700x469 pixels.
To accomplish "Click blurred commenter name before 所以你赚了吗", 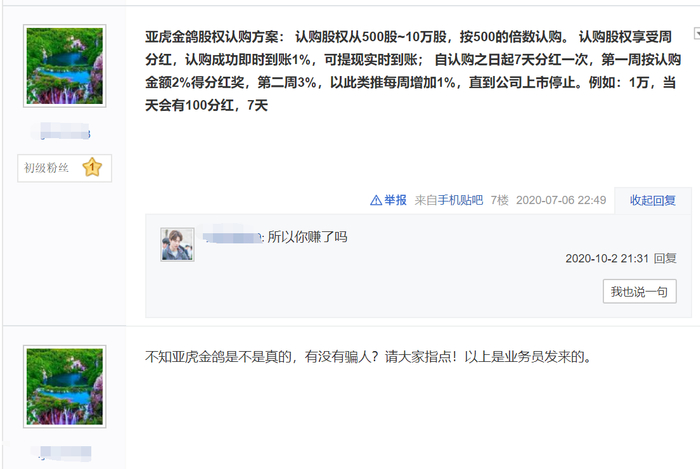I will [x=232, y=237].
